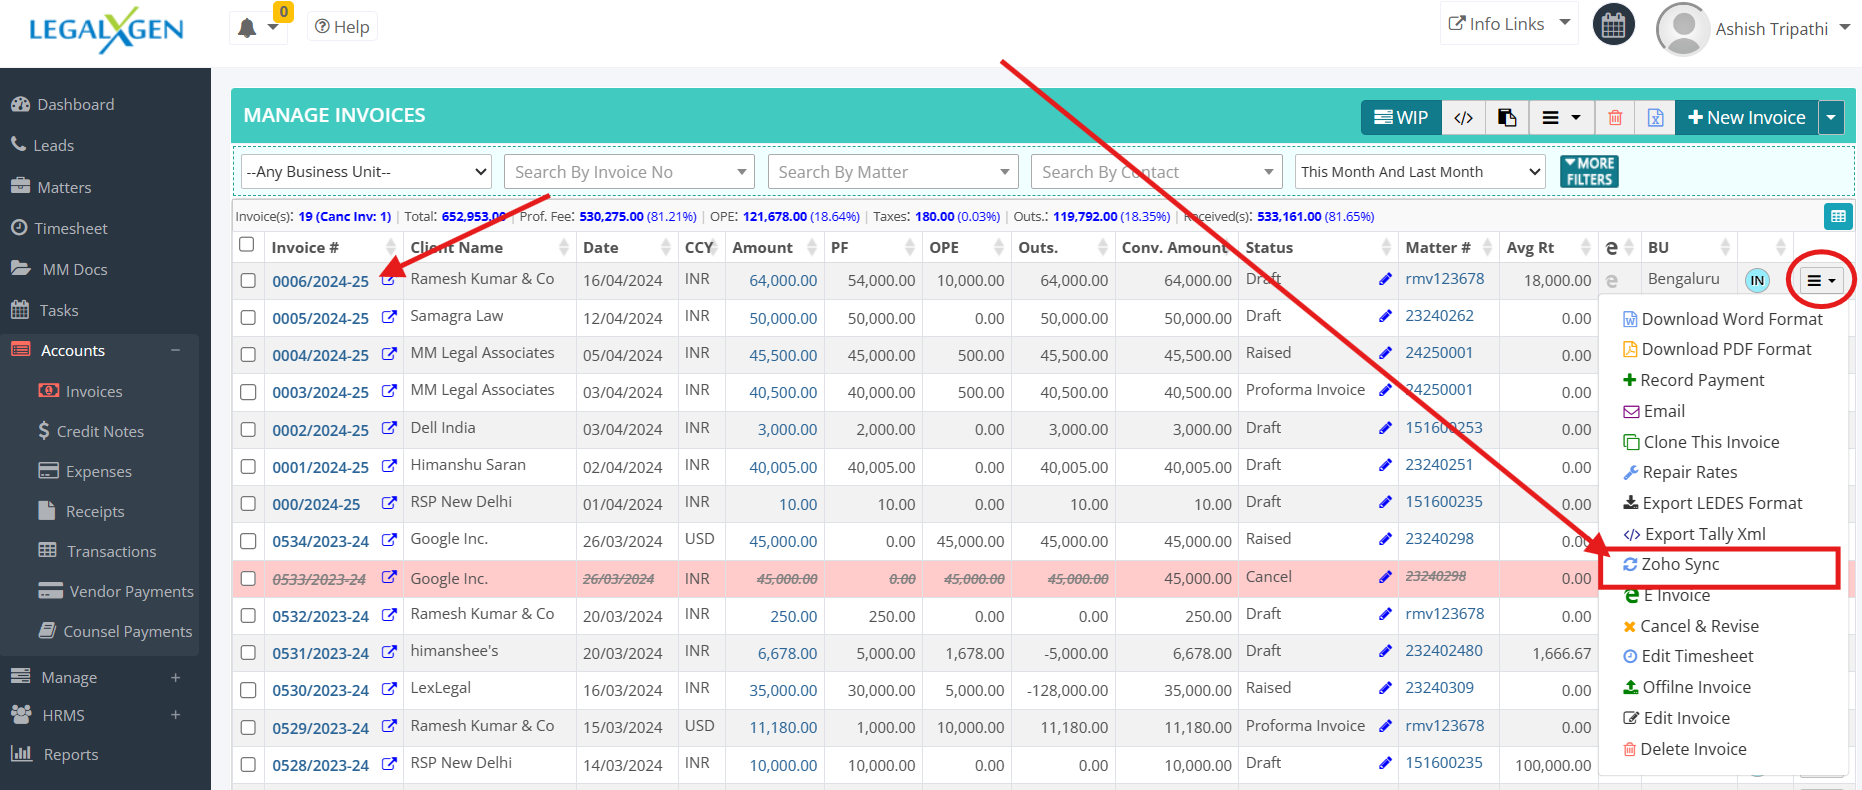The height and width of the screenshot is (790, 1862).
Task: Click the table grid view icon
Action: click(x=1838, y=216)
